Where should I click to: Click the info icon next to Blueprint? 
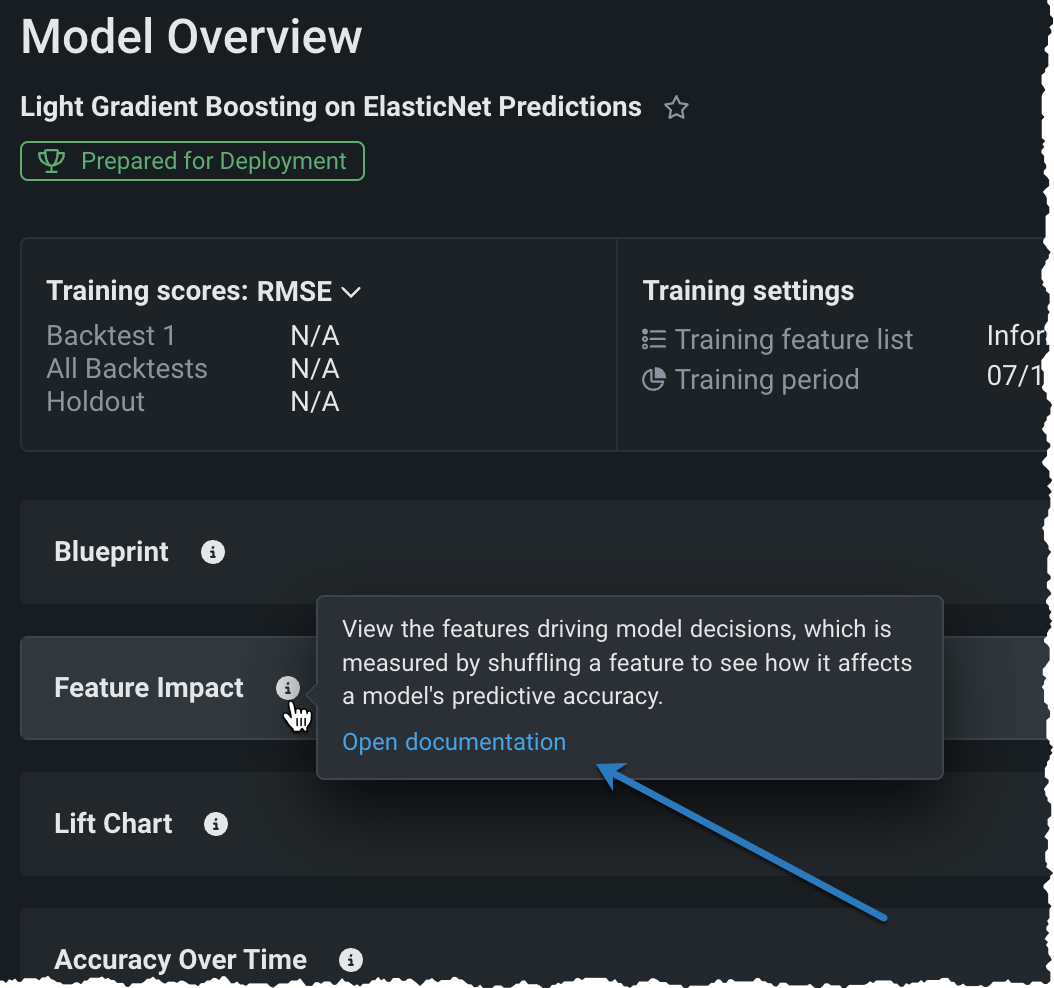[213, 552]
